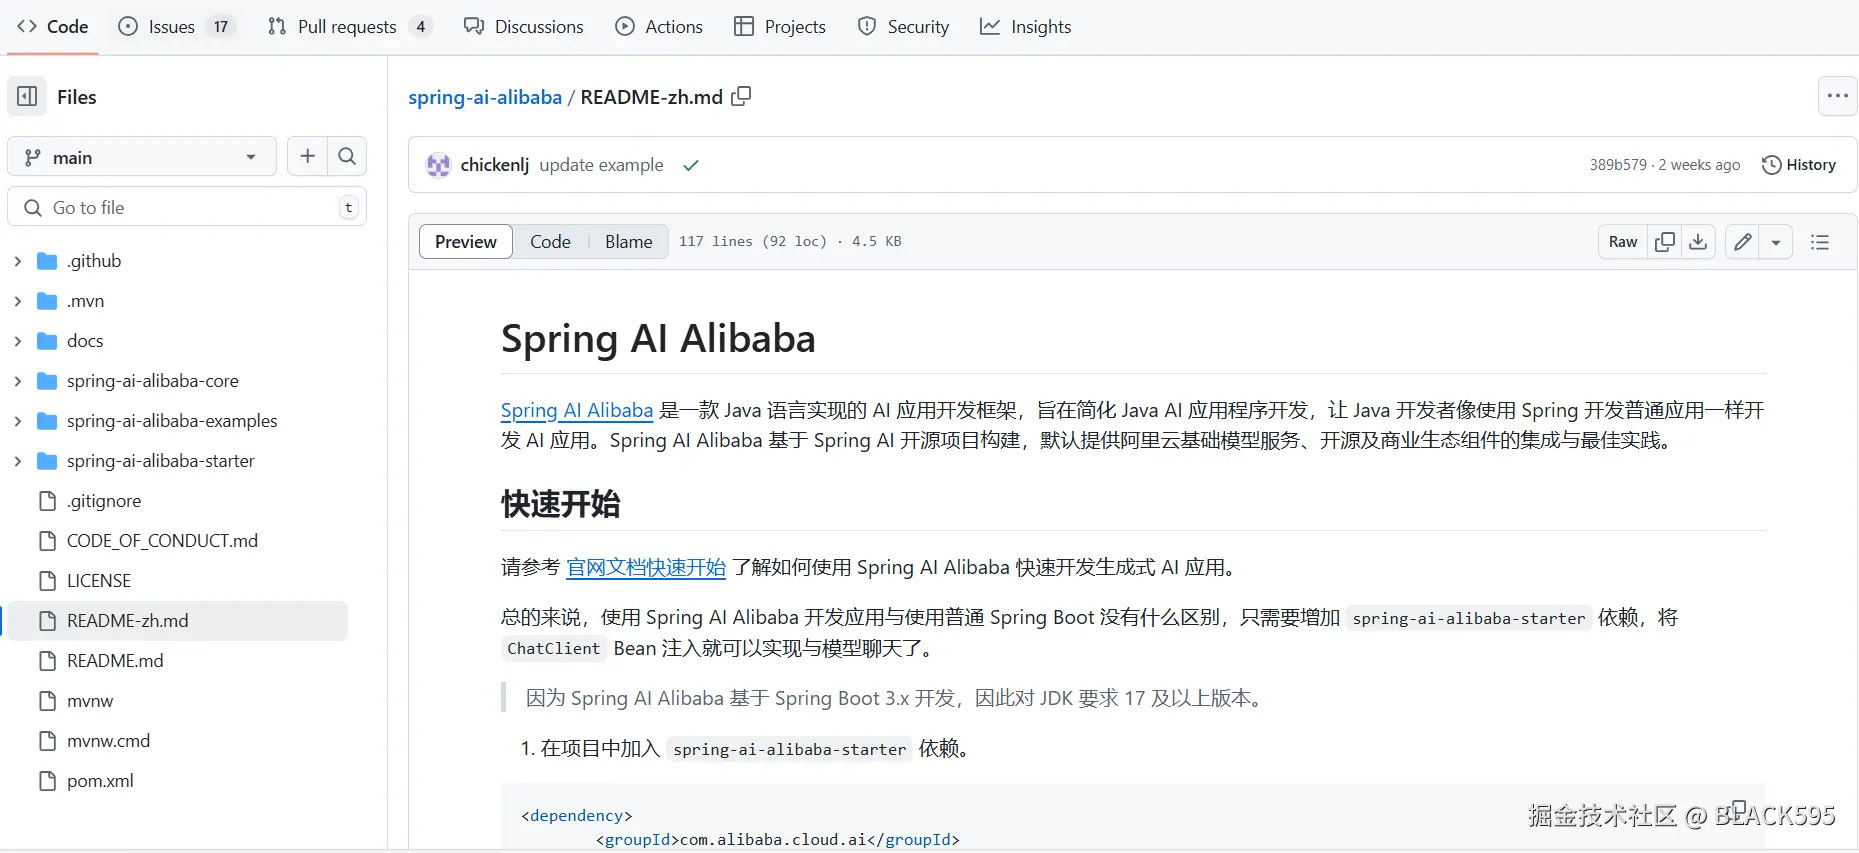The image size is (1859, 853).
Task: Select the Preview view tab
Action: (x=466, y=242)
